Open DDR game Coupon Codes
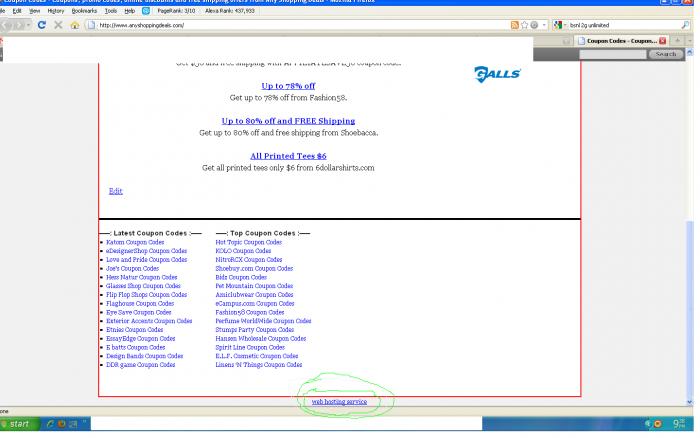The height and width of the screenshot is (438, 700). pyautogui.click(x=141, y=365)
